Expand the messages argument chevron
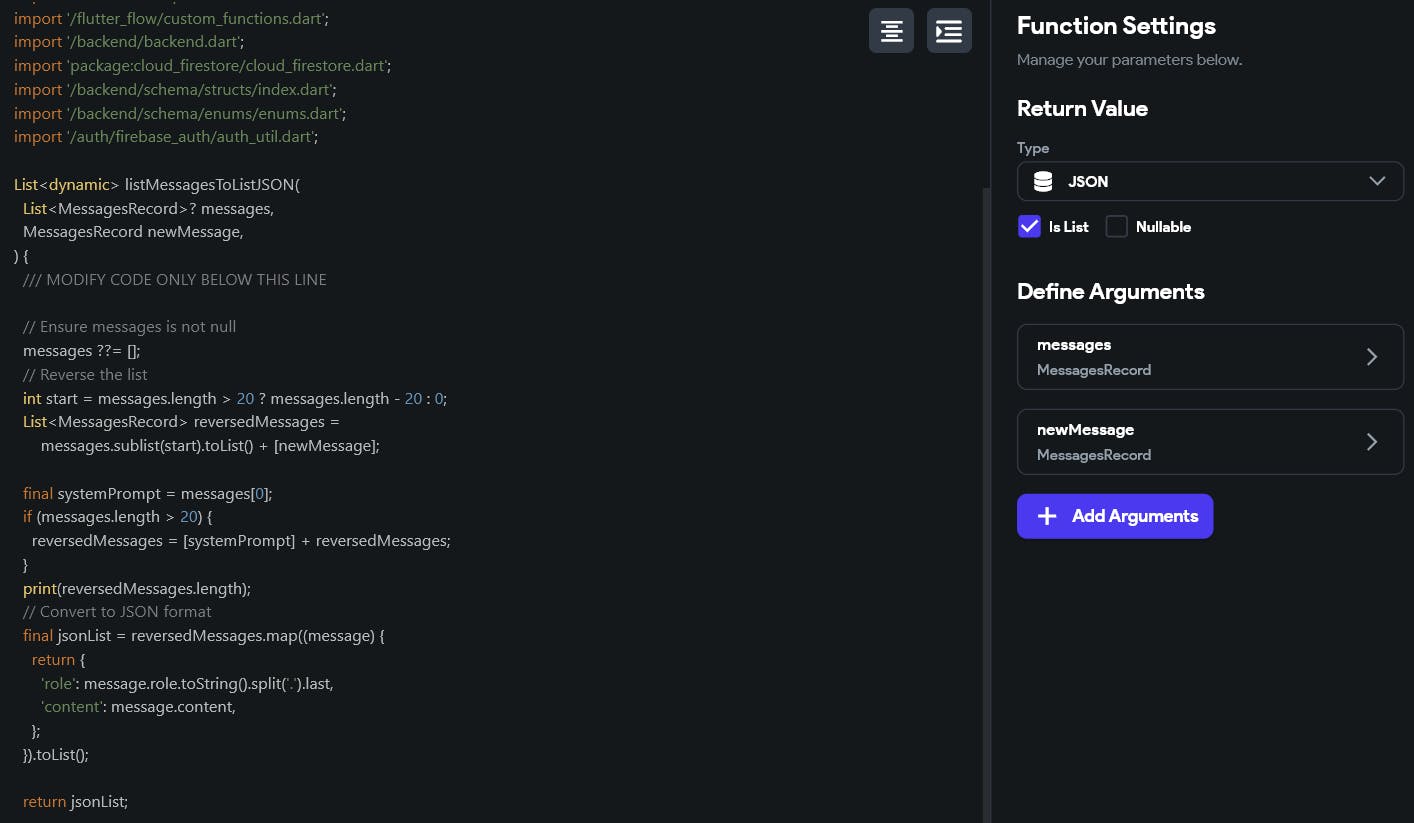 1372,357
